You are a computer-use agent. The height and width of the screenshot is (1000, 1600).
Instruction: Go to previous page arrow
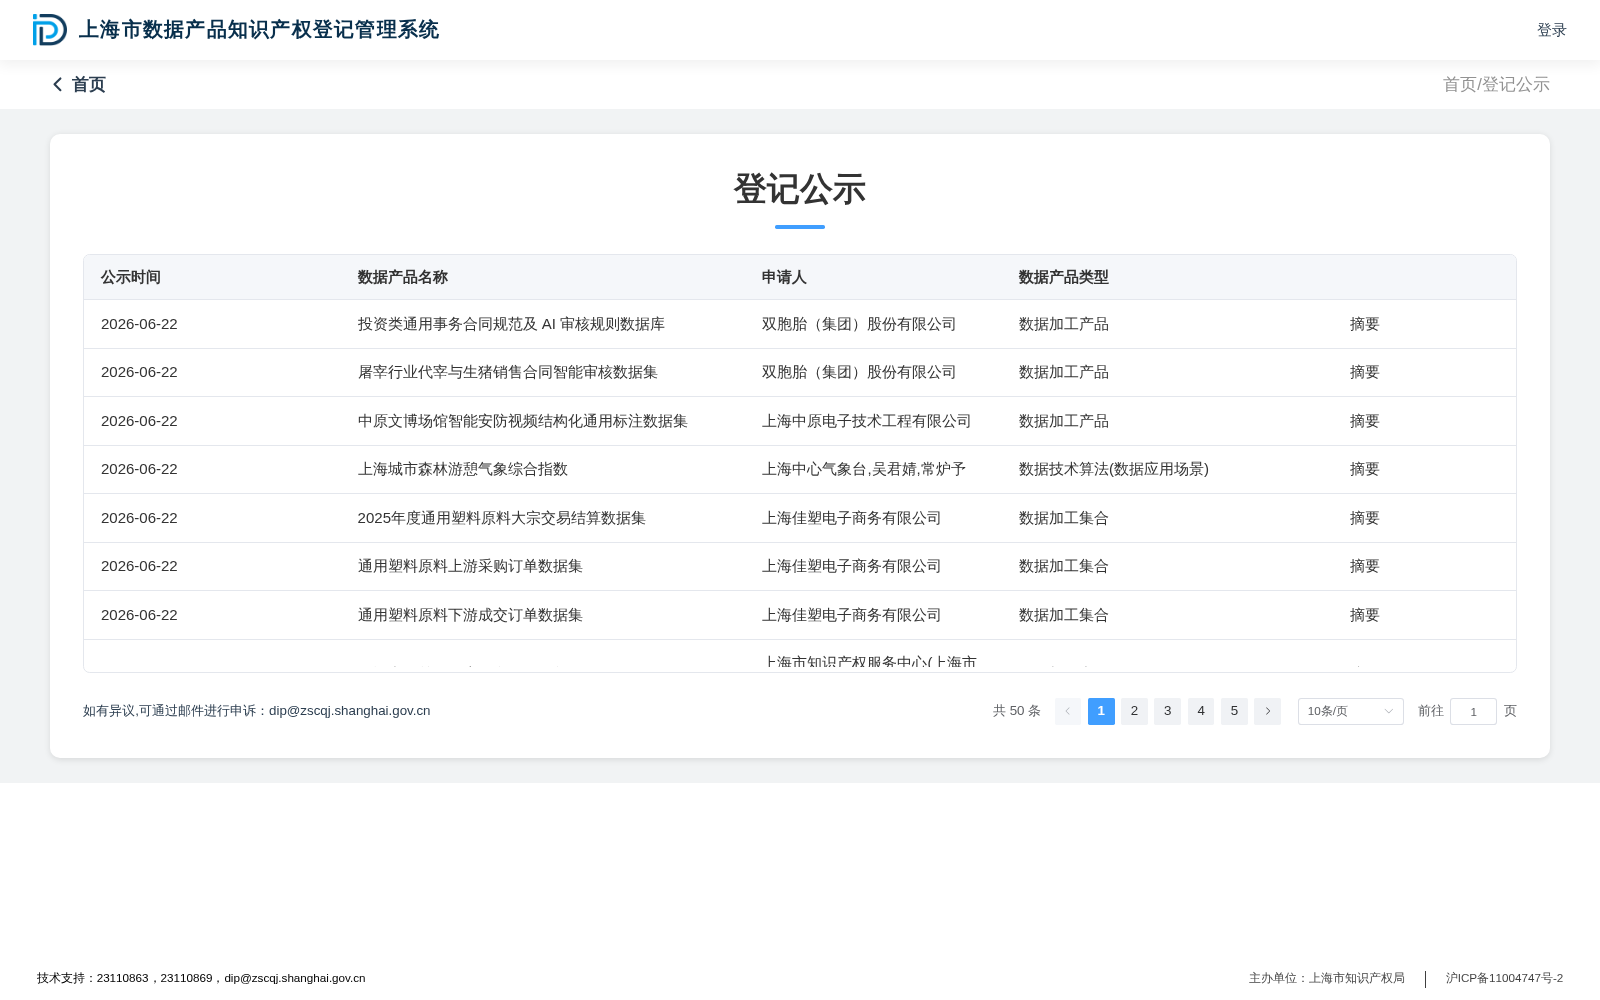coord(1067,711)
